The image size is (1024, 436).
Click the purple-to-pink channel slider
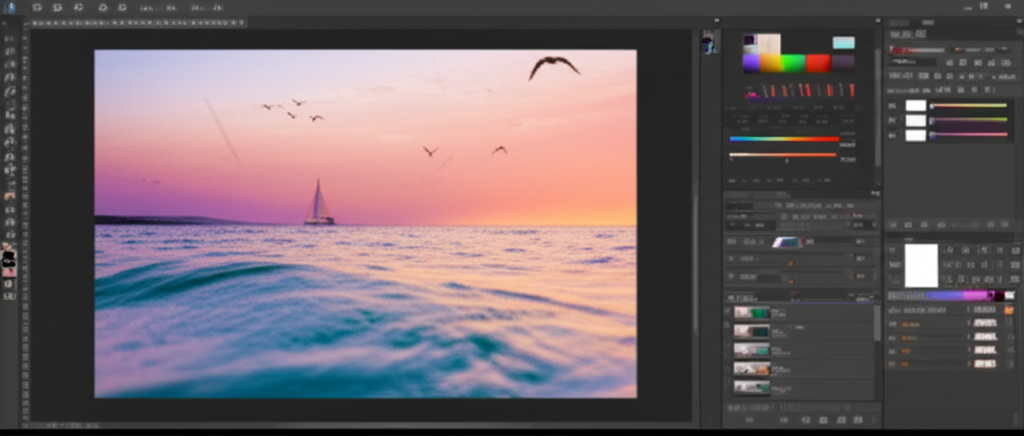click(x=969, y=135)
